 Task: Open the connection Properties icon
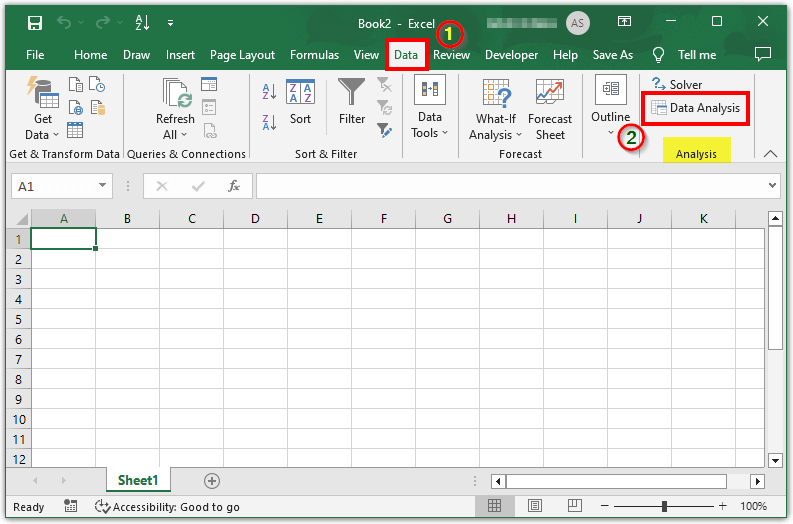tap(209, 107)
